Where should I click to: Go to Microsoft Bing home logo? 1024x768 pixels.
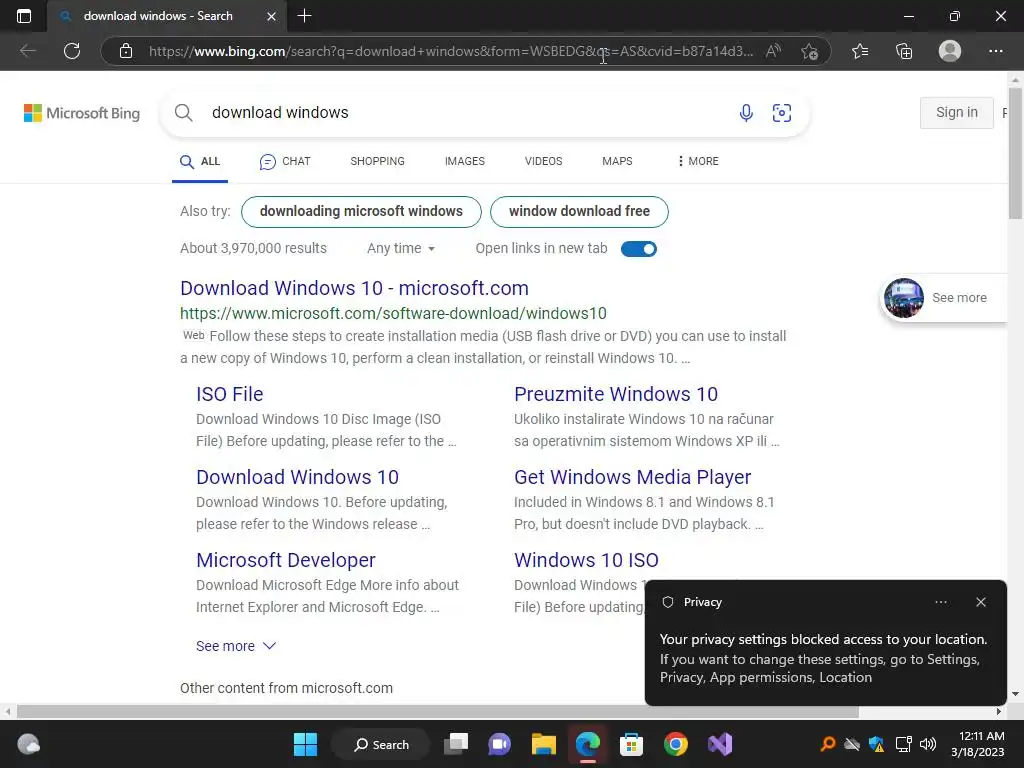(82, 113)
